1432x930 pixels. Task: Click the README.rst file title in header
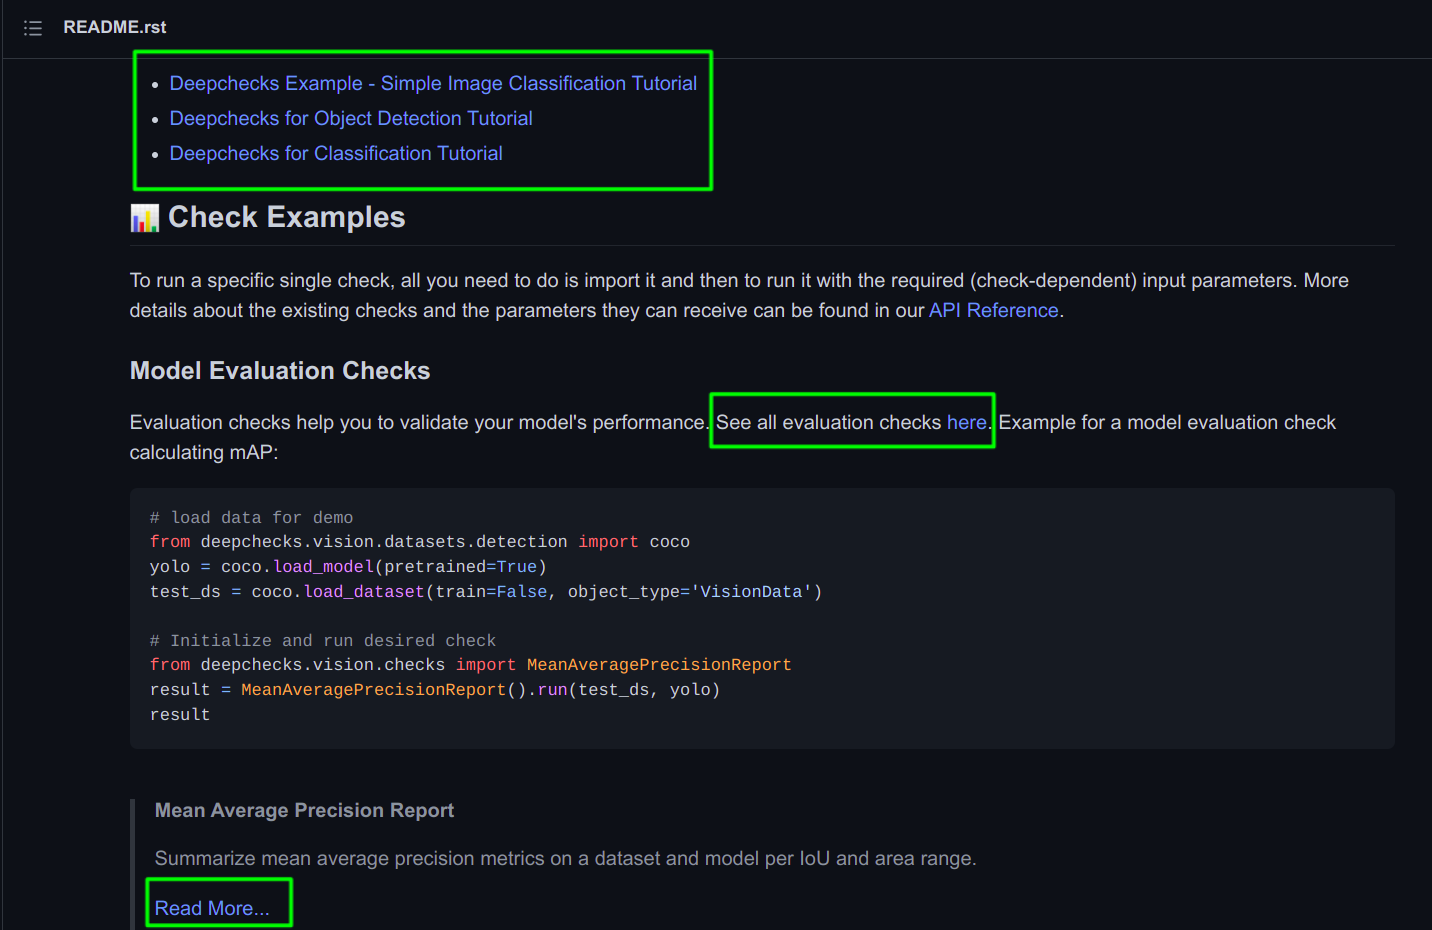pyautogui.click(x=114, y=27)
